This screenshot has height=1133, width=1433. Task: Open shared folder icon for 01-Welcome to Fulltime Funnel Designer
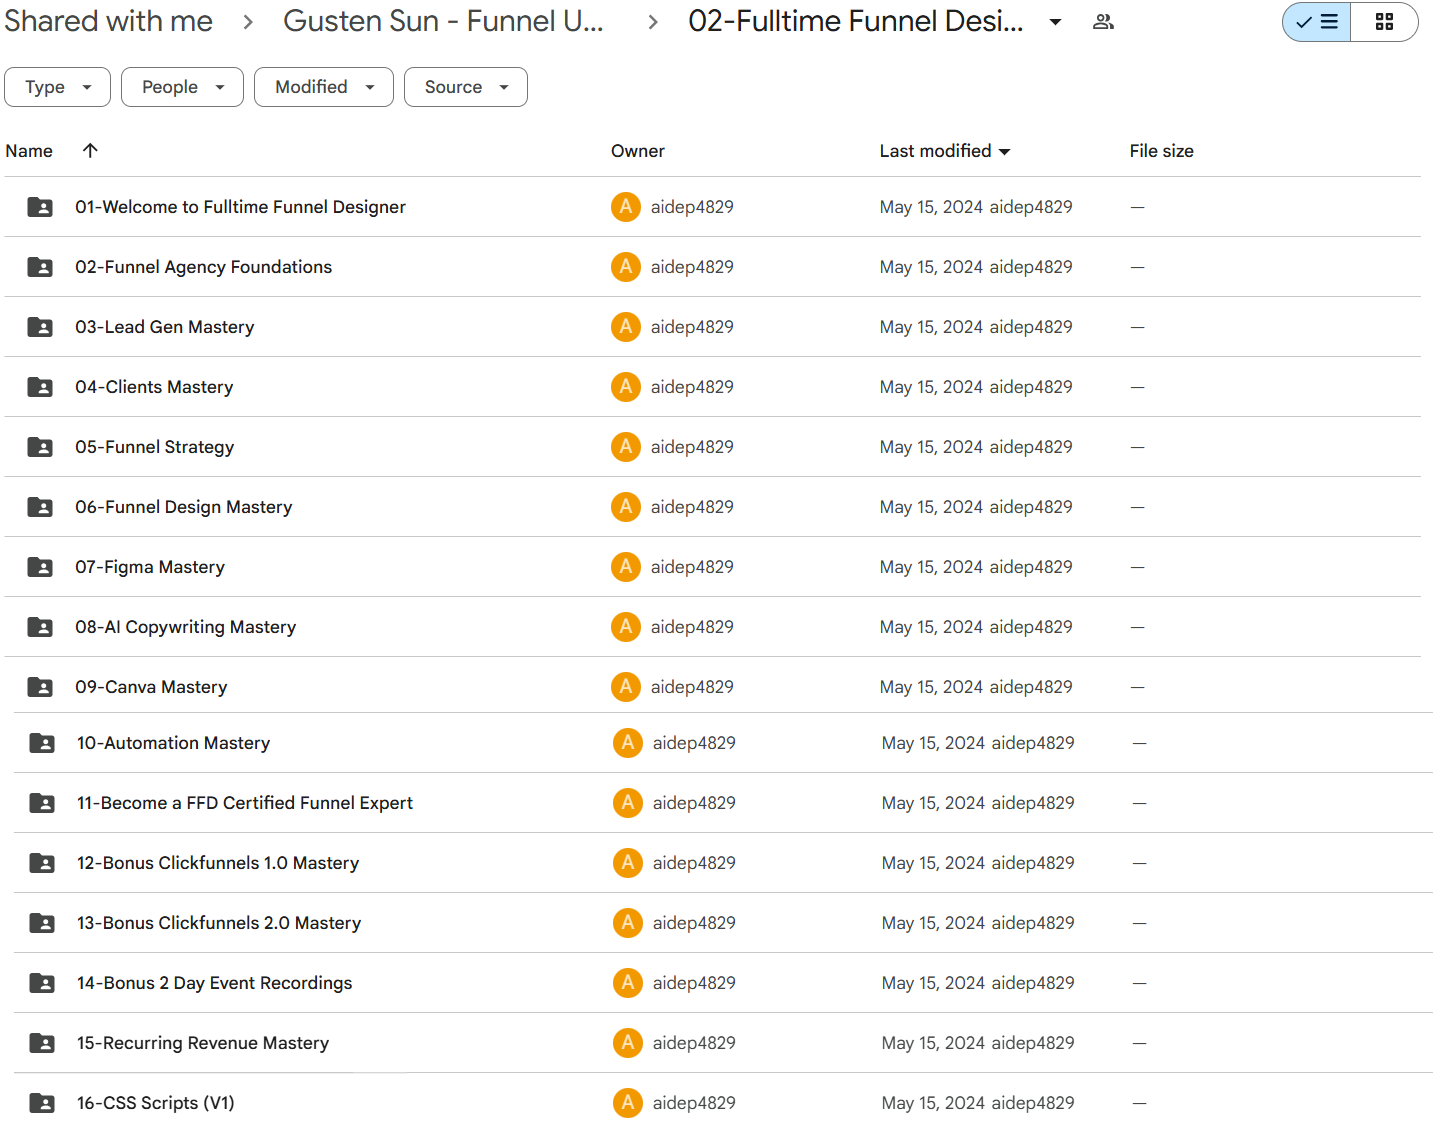(x=40, y=207)
